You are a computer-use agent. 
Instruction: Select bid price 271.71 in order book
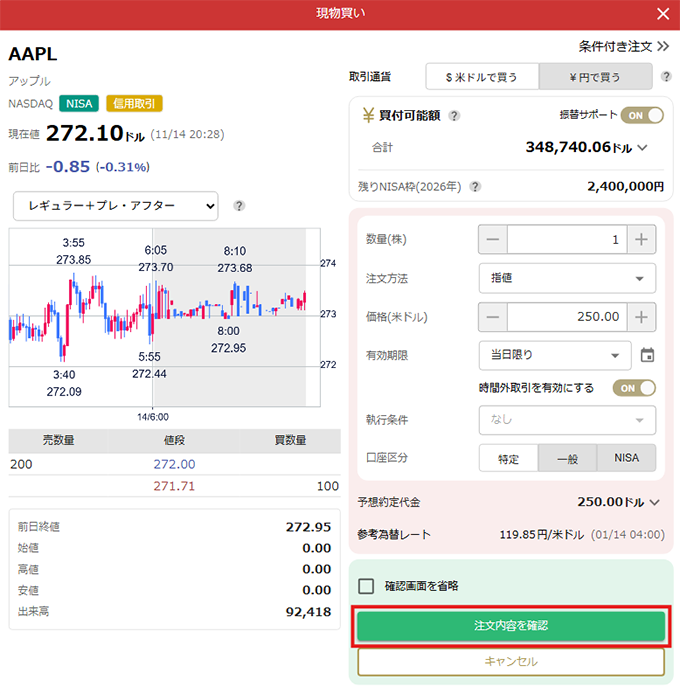(174, 486)
